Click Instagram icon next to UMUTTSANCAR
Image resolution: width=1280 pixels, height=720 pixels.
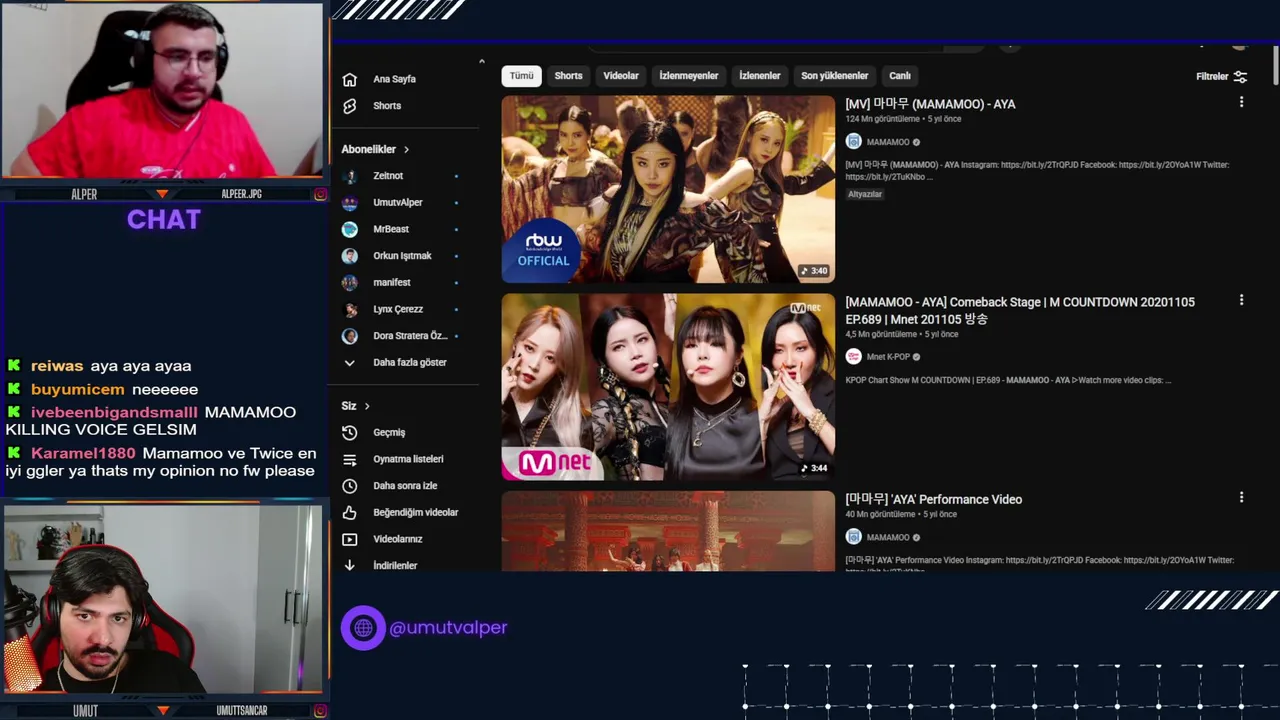tap(320, 711)
